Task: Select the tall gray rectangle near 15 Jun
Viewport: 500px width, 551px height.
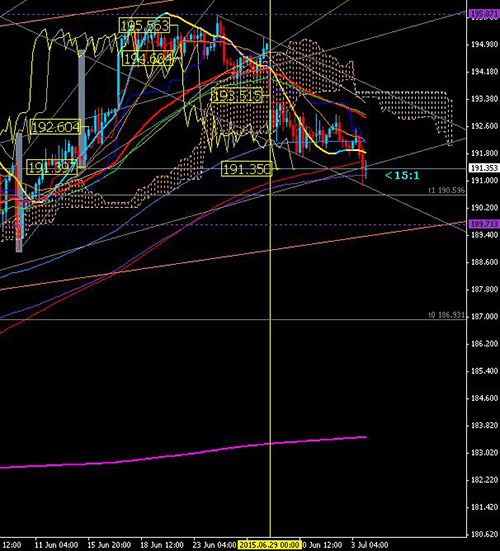Action: 82,108
